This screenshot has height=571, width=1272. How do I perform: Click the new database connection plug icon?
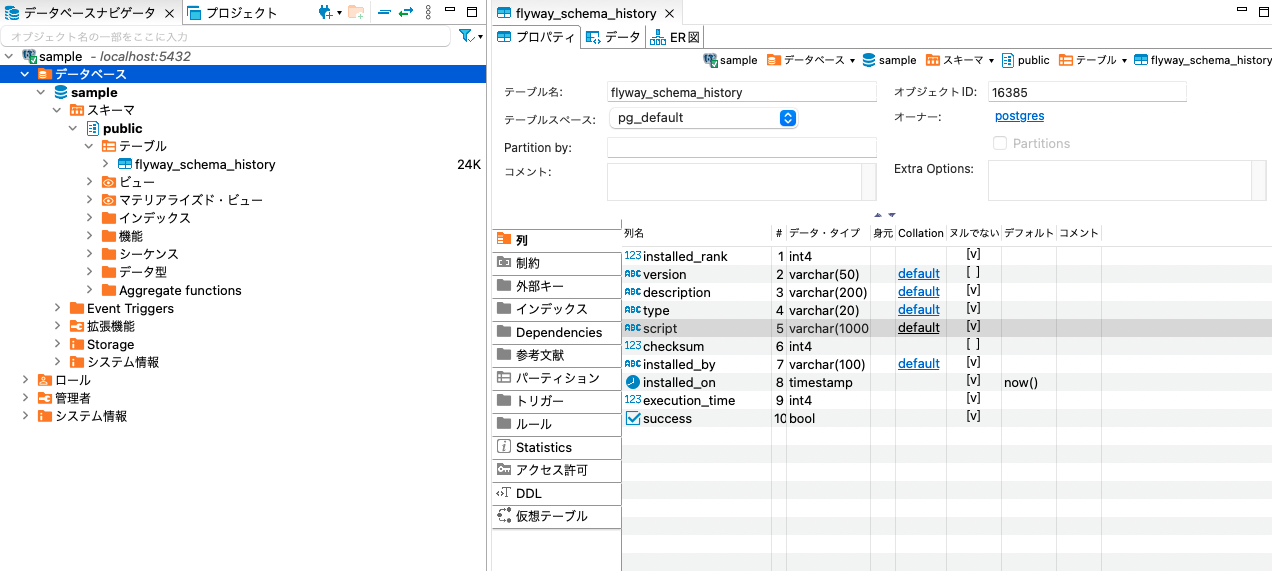pyautogui.click(x=325, y=13)
